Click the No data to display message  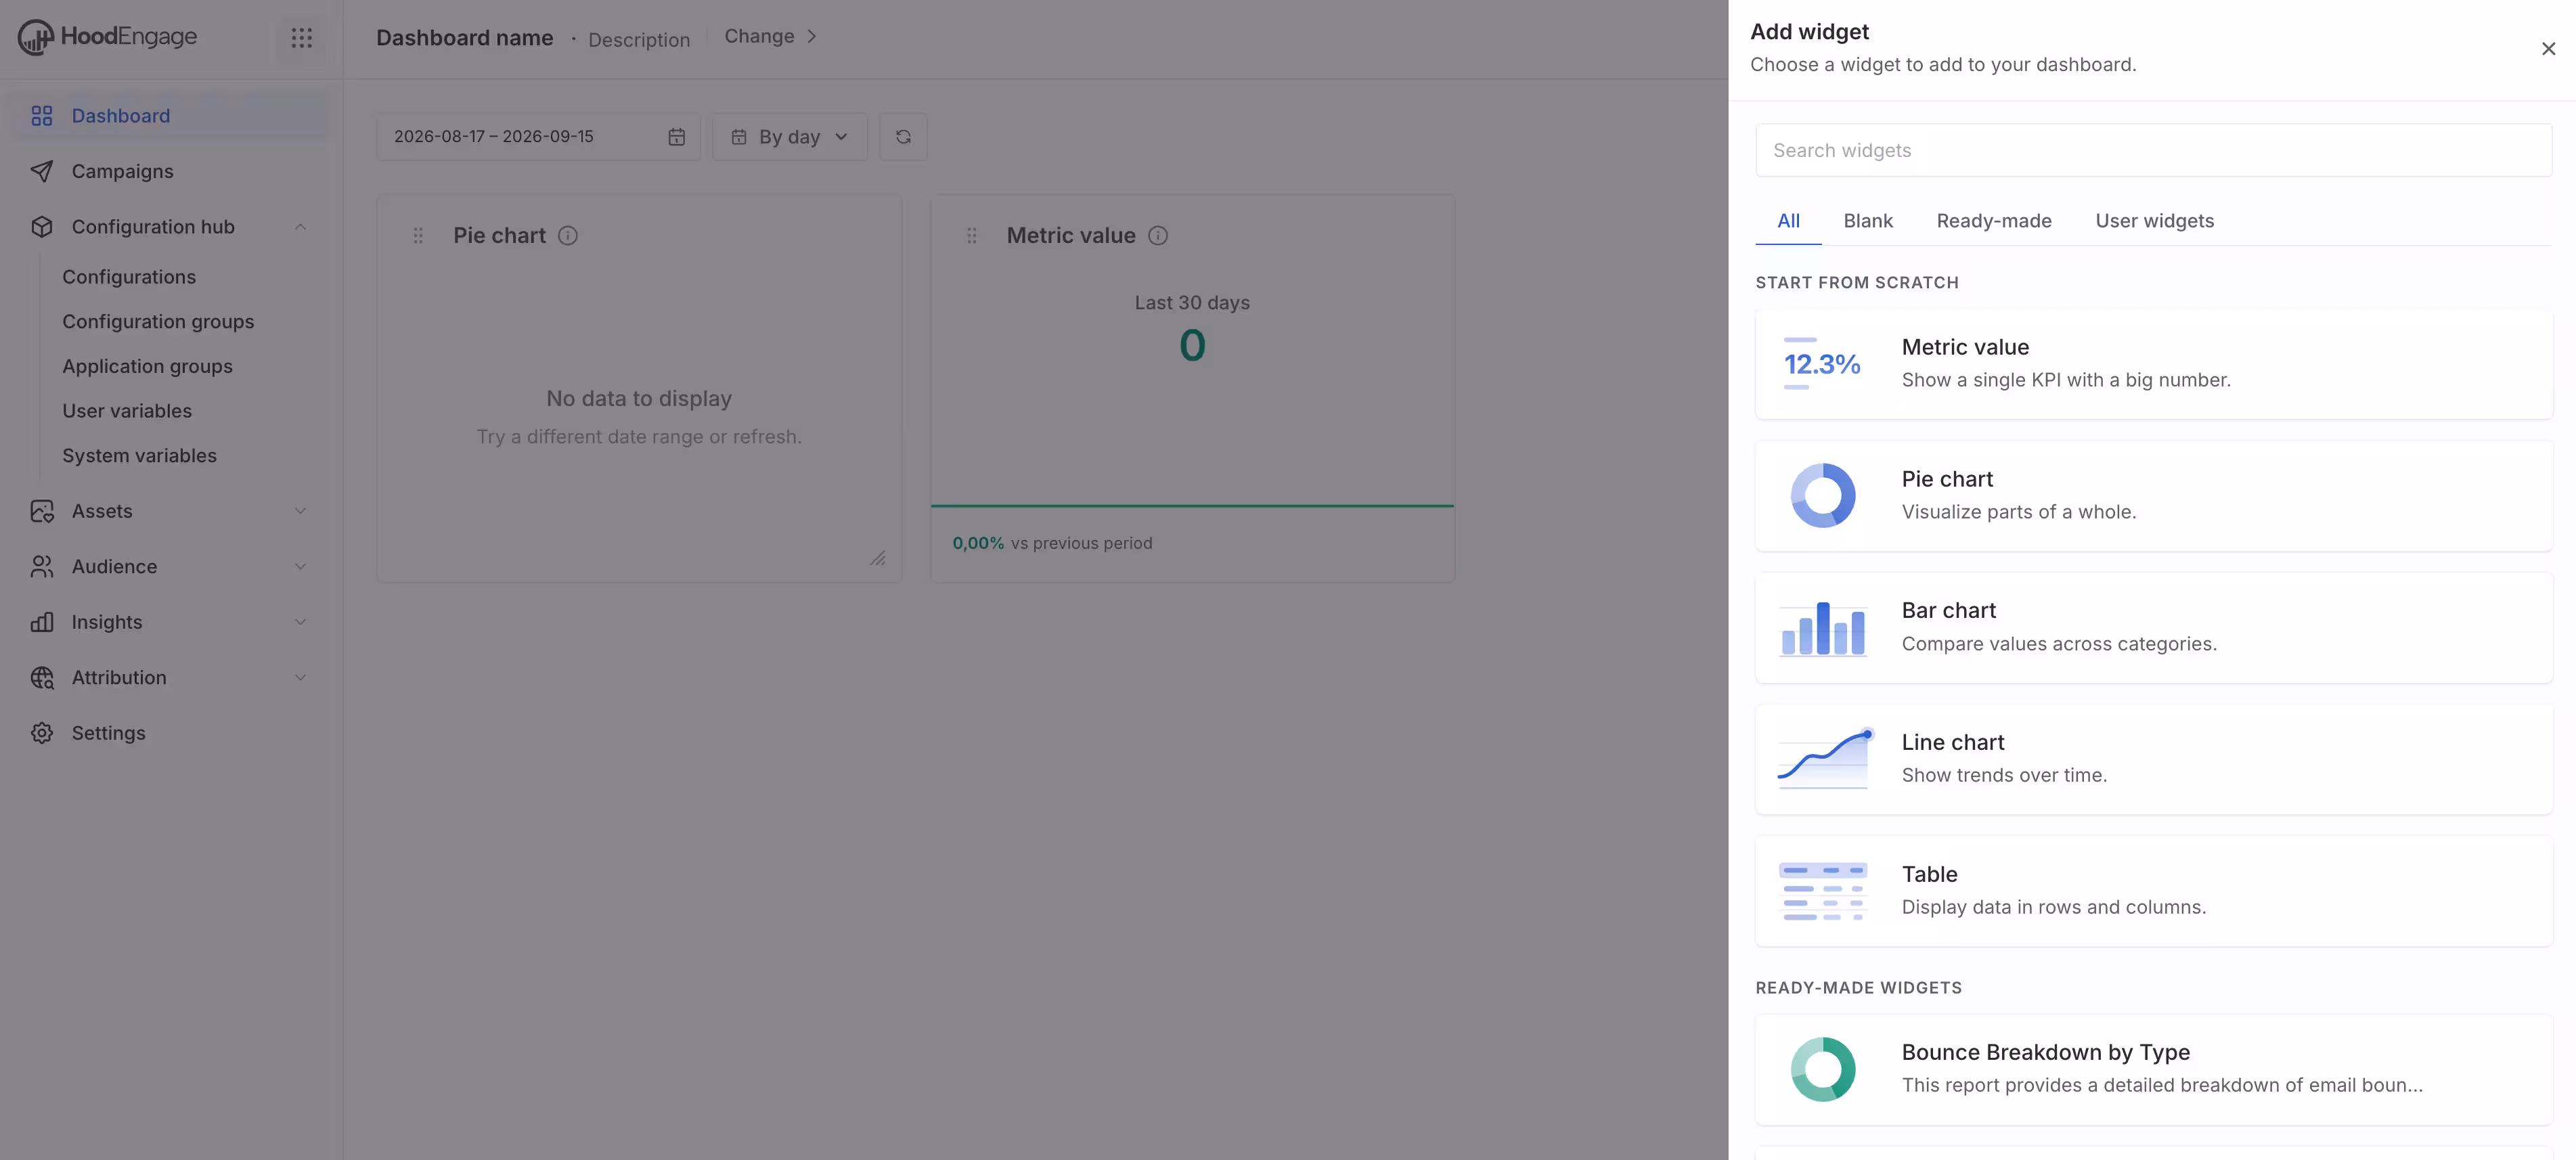(x=639, y=399)
